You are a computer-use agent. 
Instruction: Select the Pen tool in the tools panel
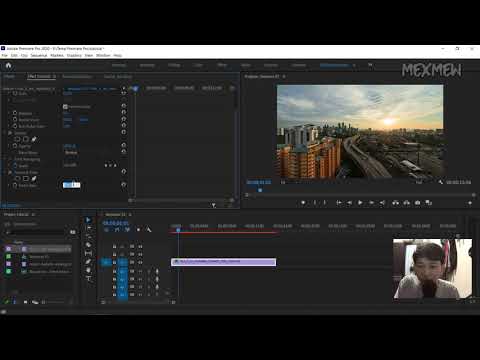point(88,262)
